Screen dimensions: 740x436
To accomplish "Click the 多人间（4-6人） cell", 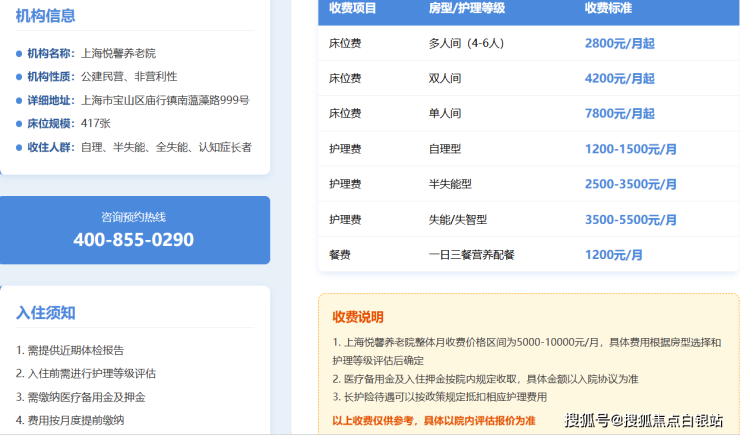I will tap(467, 43).
